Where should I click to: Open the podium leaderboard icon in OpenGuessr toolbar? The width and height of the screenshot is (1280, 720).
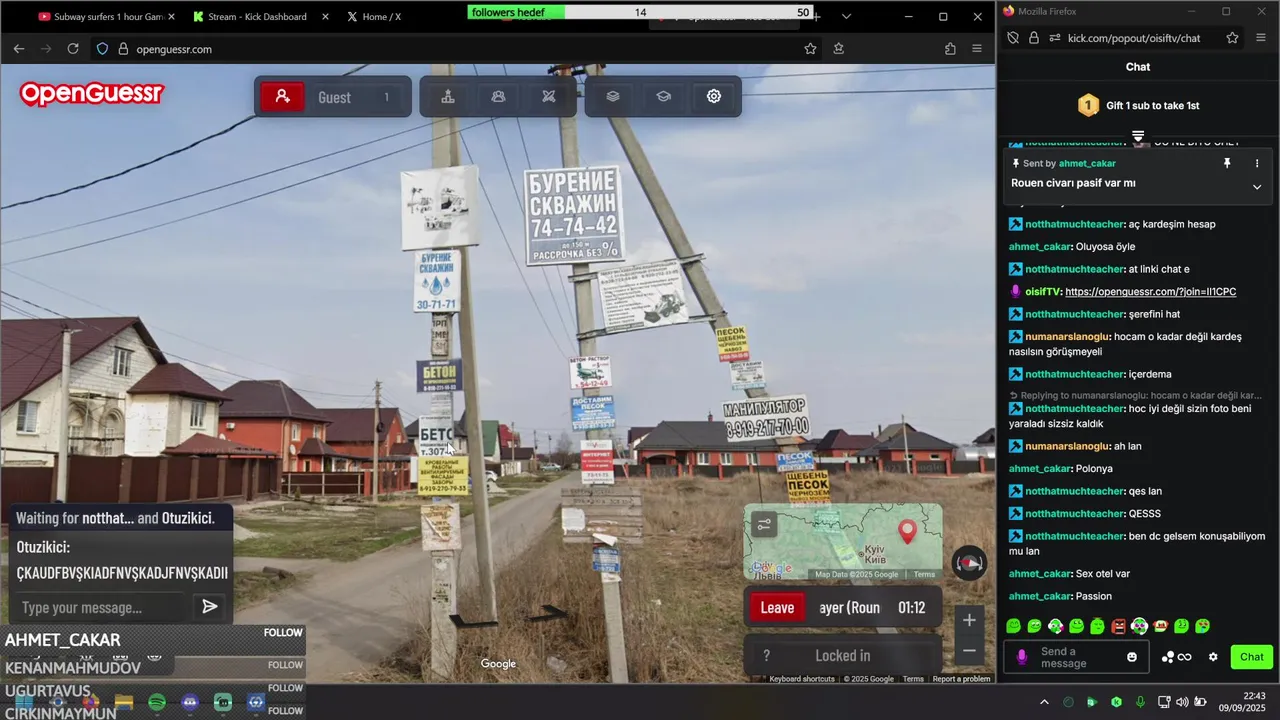tap(448, 97)
